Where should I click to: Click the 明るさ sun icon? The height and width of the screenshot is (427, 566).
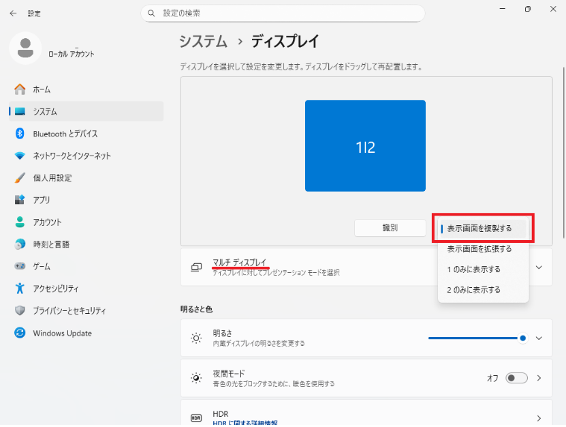pyautogui.click(x=196, y=338)
